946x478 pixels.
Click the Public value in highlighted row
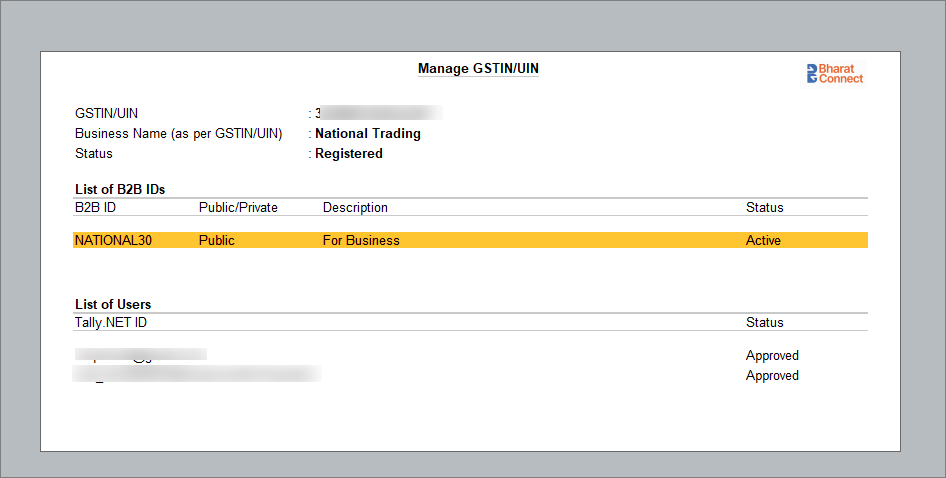click(217, 241)
